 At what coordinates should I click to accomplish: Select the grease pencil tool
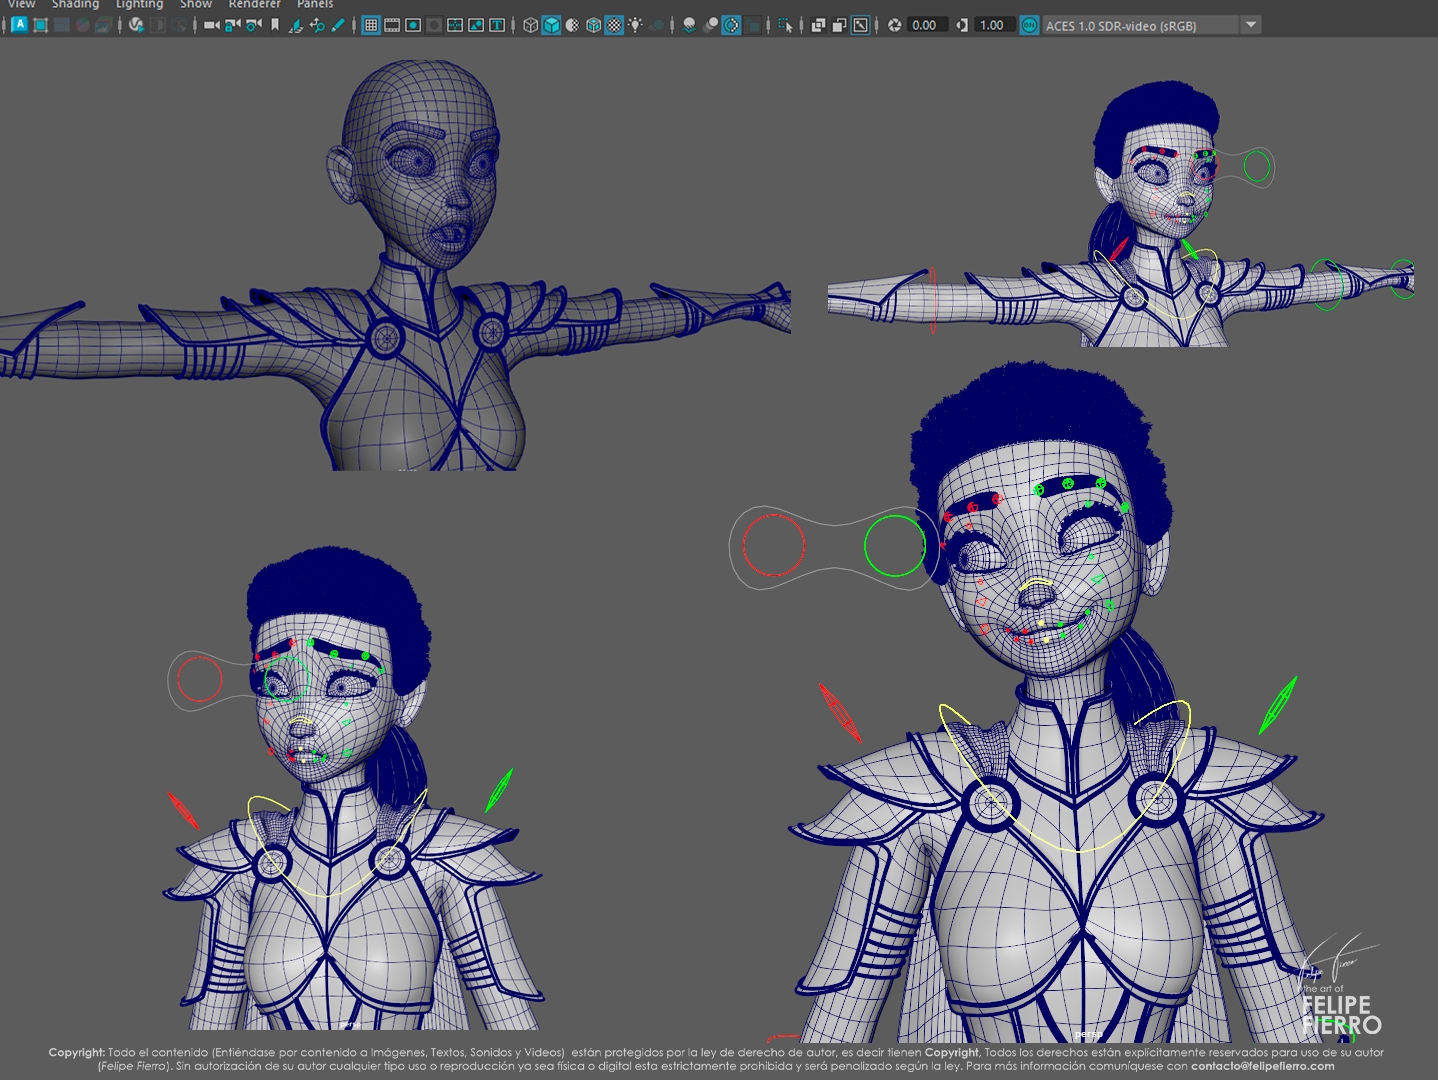338,25
